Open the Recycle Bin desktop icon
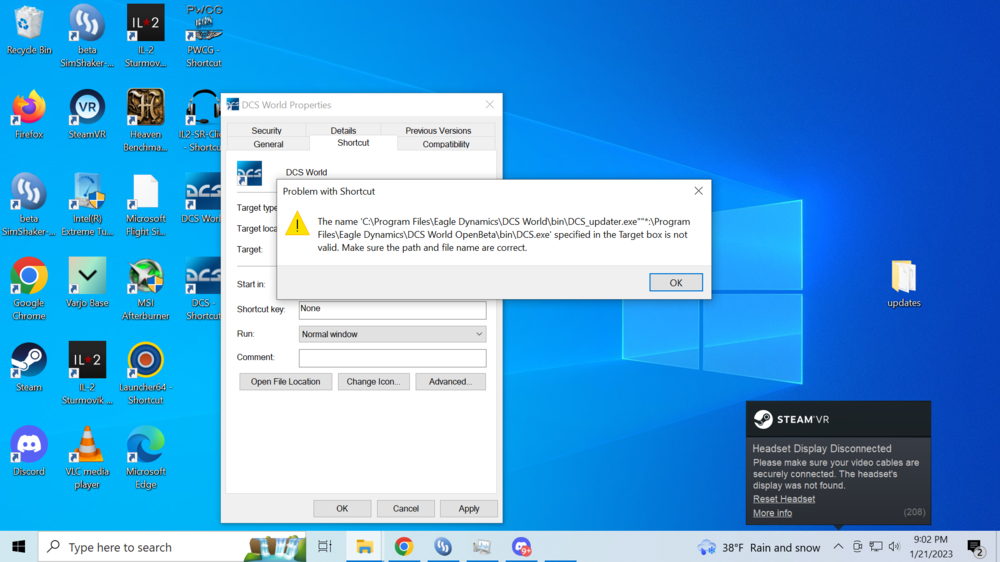1000x562 pixels. pyautogui.click(x=29, y=30)
